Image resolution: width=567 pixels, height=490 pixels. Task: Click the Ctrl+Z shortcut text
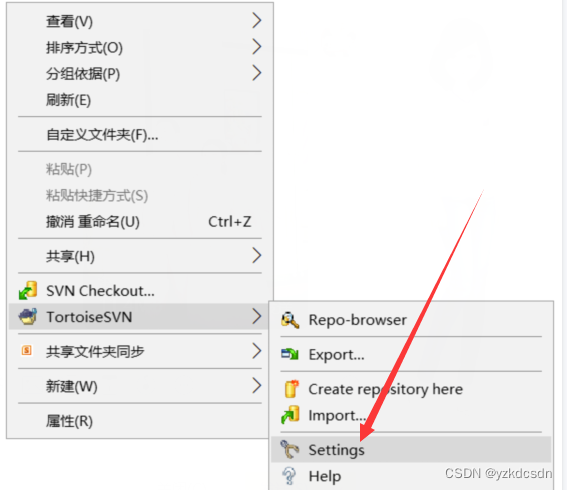pos(230,221)
